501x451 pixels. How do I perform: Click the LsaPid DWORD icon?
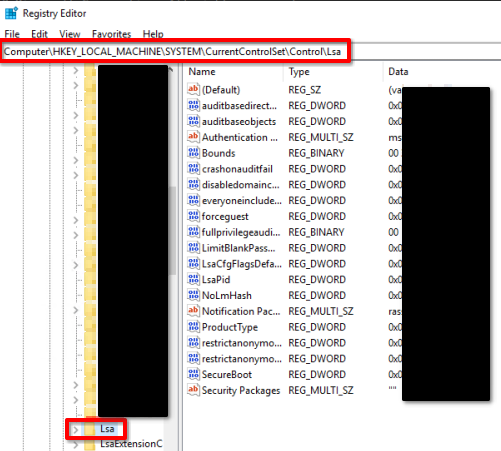193,279
